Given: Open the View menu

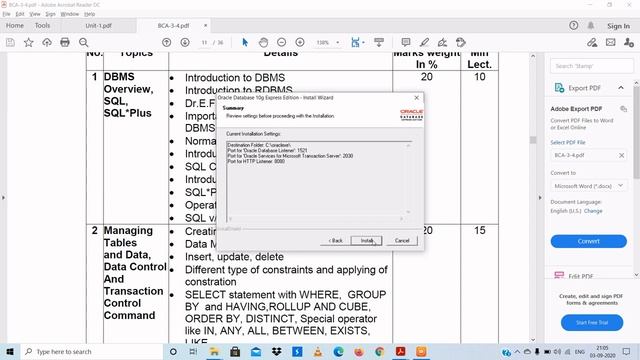Looking at the screenshot, I should (x=35, y=14).
